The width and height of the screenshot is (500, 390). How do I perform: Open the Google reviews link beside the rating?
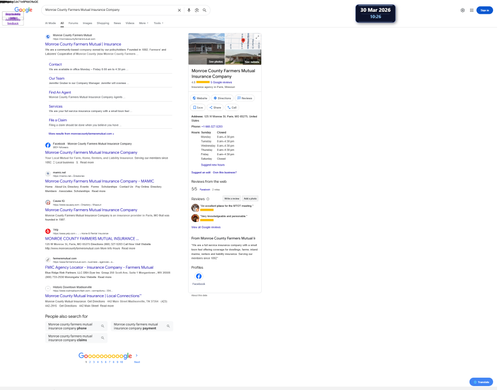click(221, 82)
